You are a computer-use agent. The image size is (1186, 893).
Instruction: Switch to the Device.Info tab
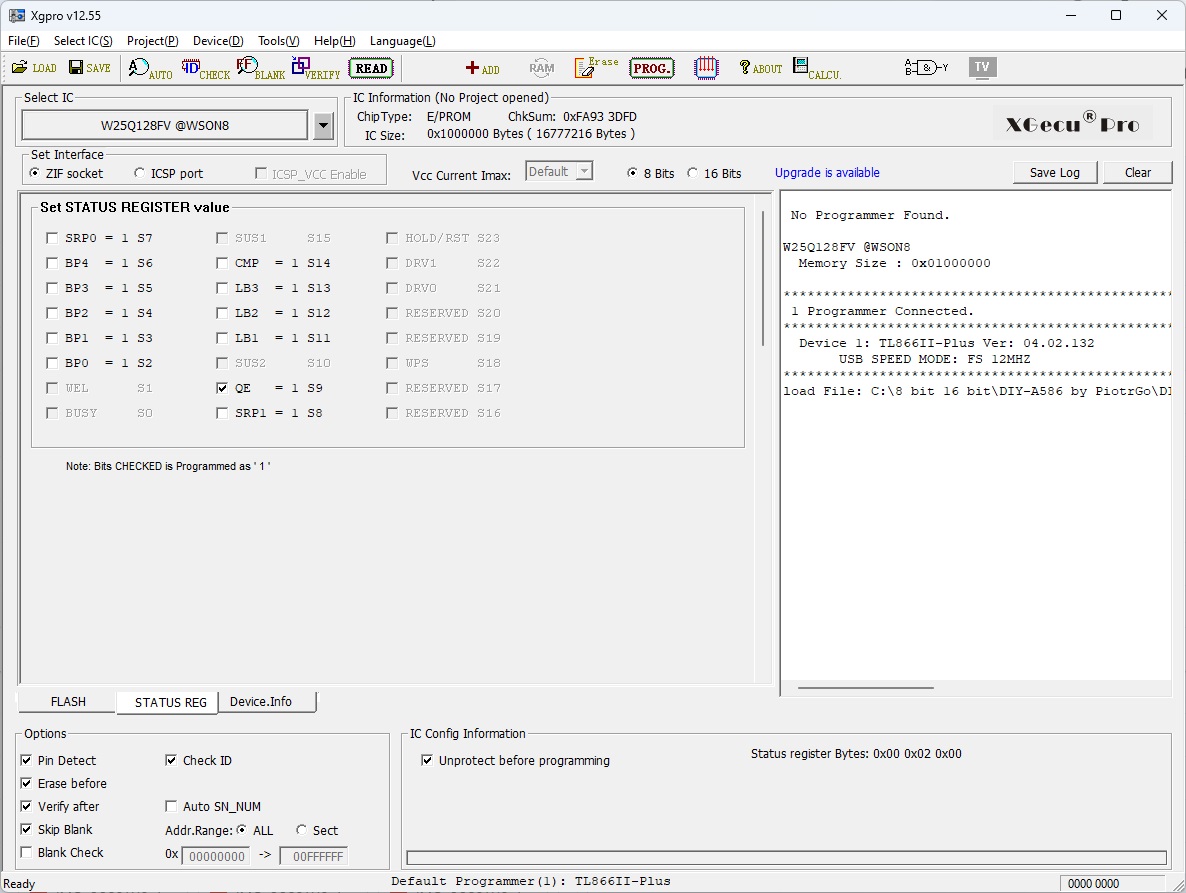click(x=261, y=702)
